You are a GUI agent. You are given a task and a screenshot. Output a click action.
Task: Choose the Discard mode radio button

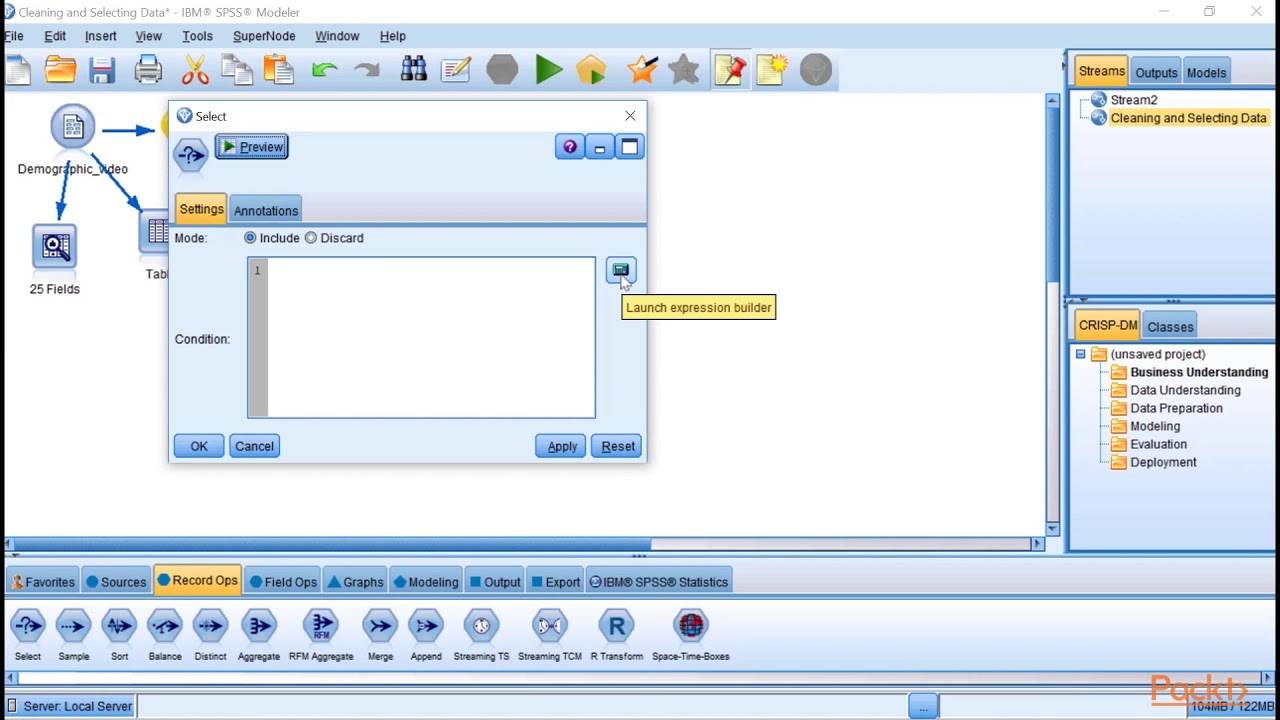(311, 238)
